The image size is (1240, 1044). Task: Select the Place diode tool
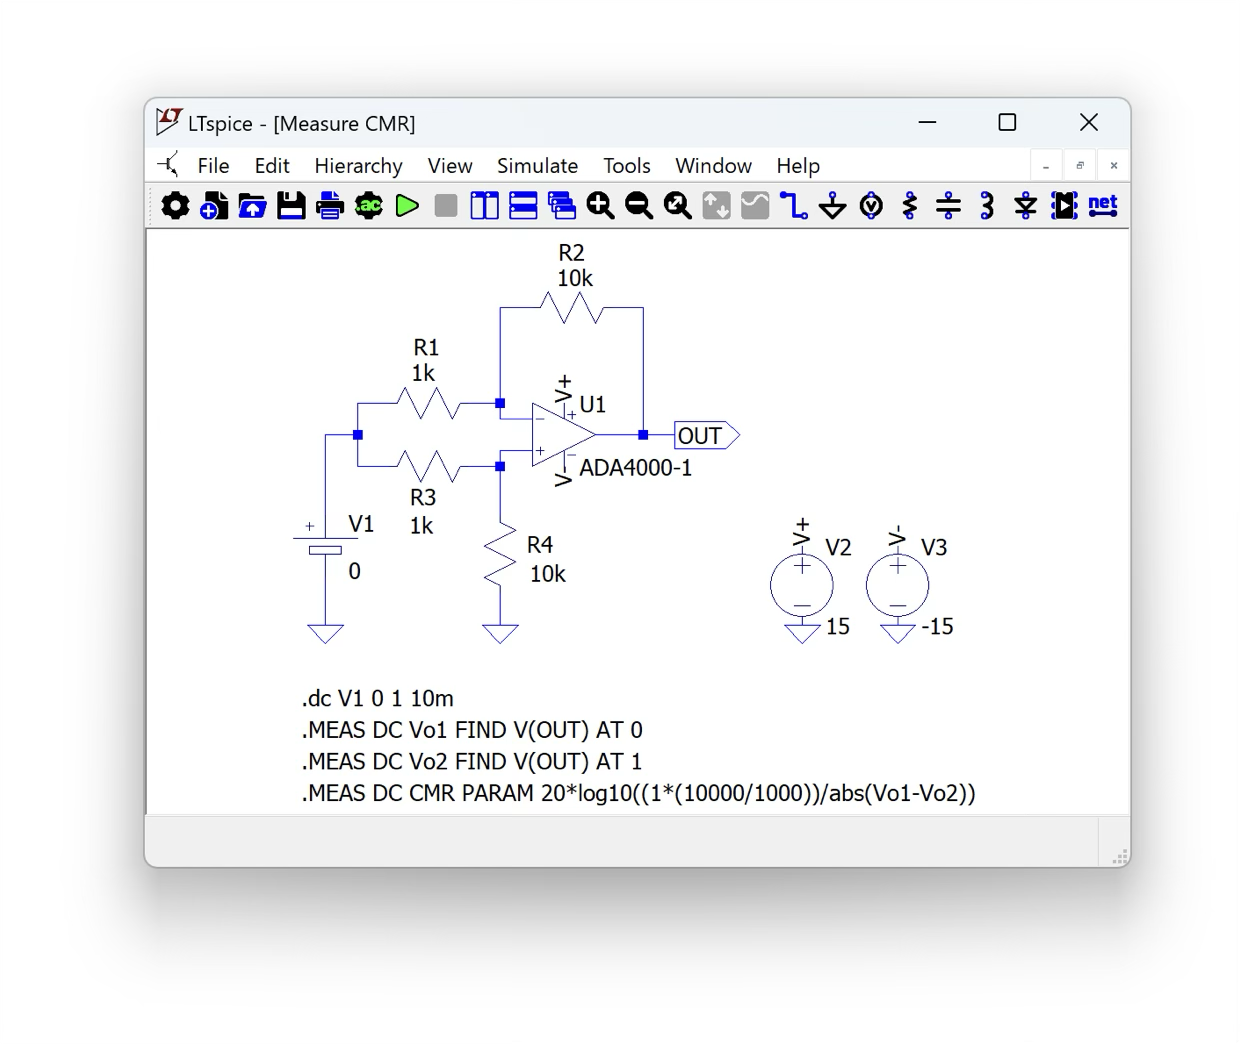click(x=1026, y=206)
